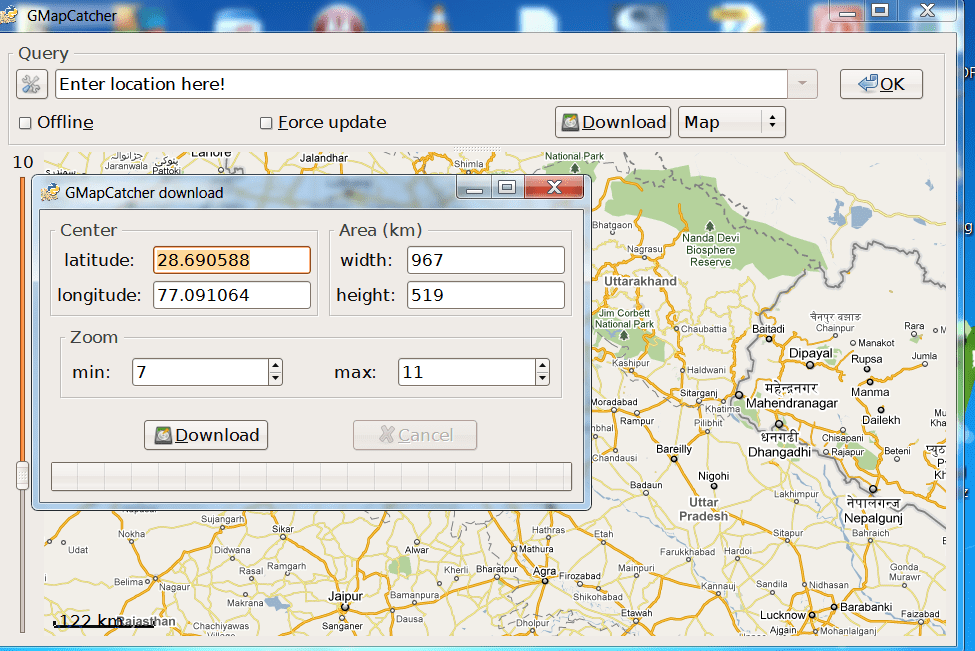Click the longitude input field
Image resolution: width=975 pixels, height=651 pixels.
(x=232, y=295)
